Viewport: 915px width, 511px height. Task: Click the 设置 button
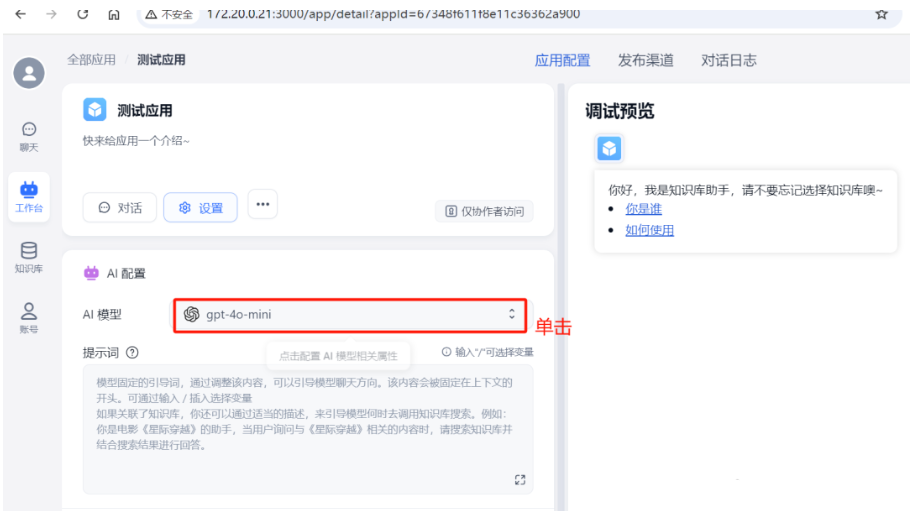200,208
